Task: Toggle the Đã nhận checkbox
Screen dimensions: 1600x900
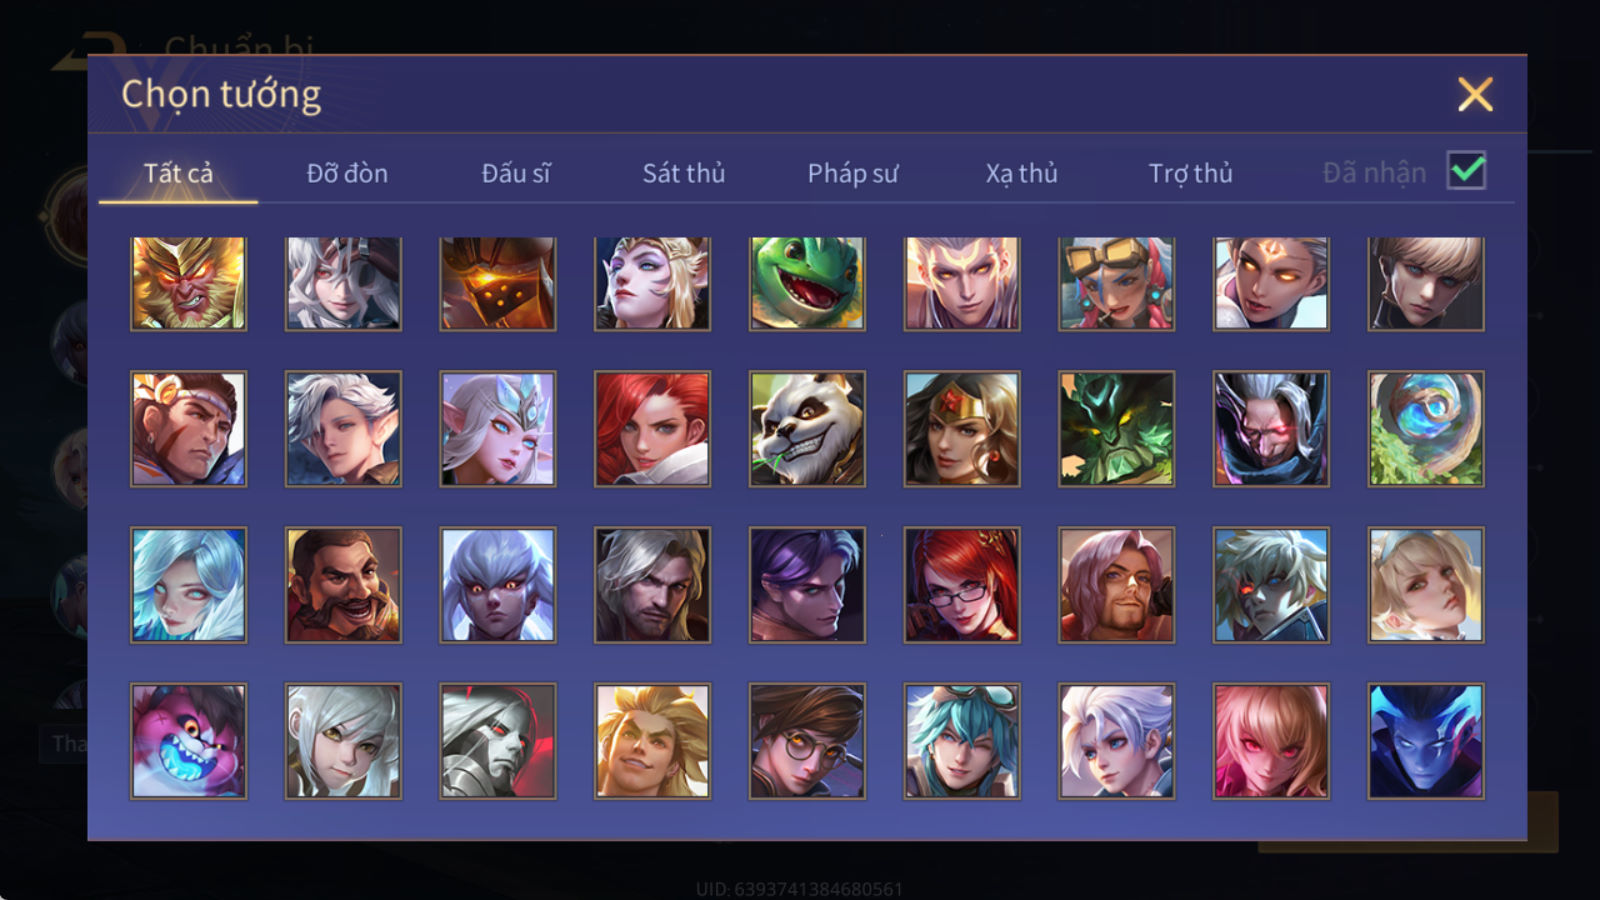Action: 1466,171
